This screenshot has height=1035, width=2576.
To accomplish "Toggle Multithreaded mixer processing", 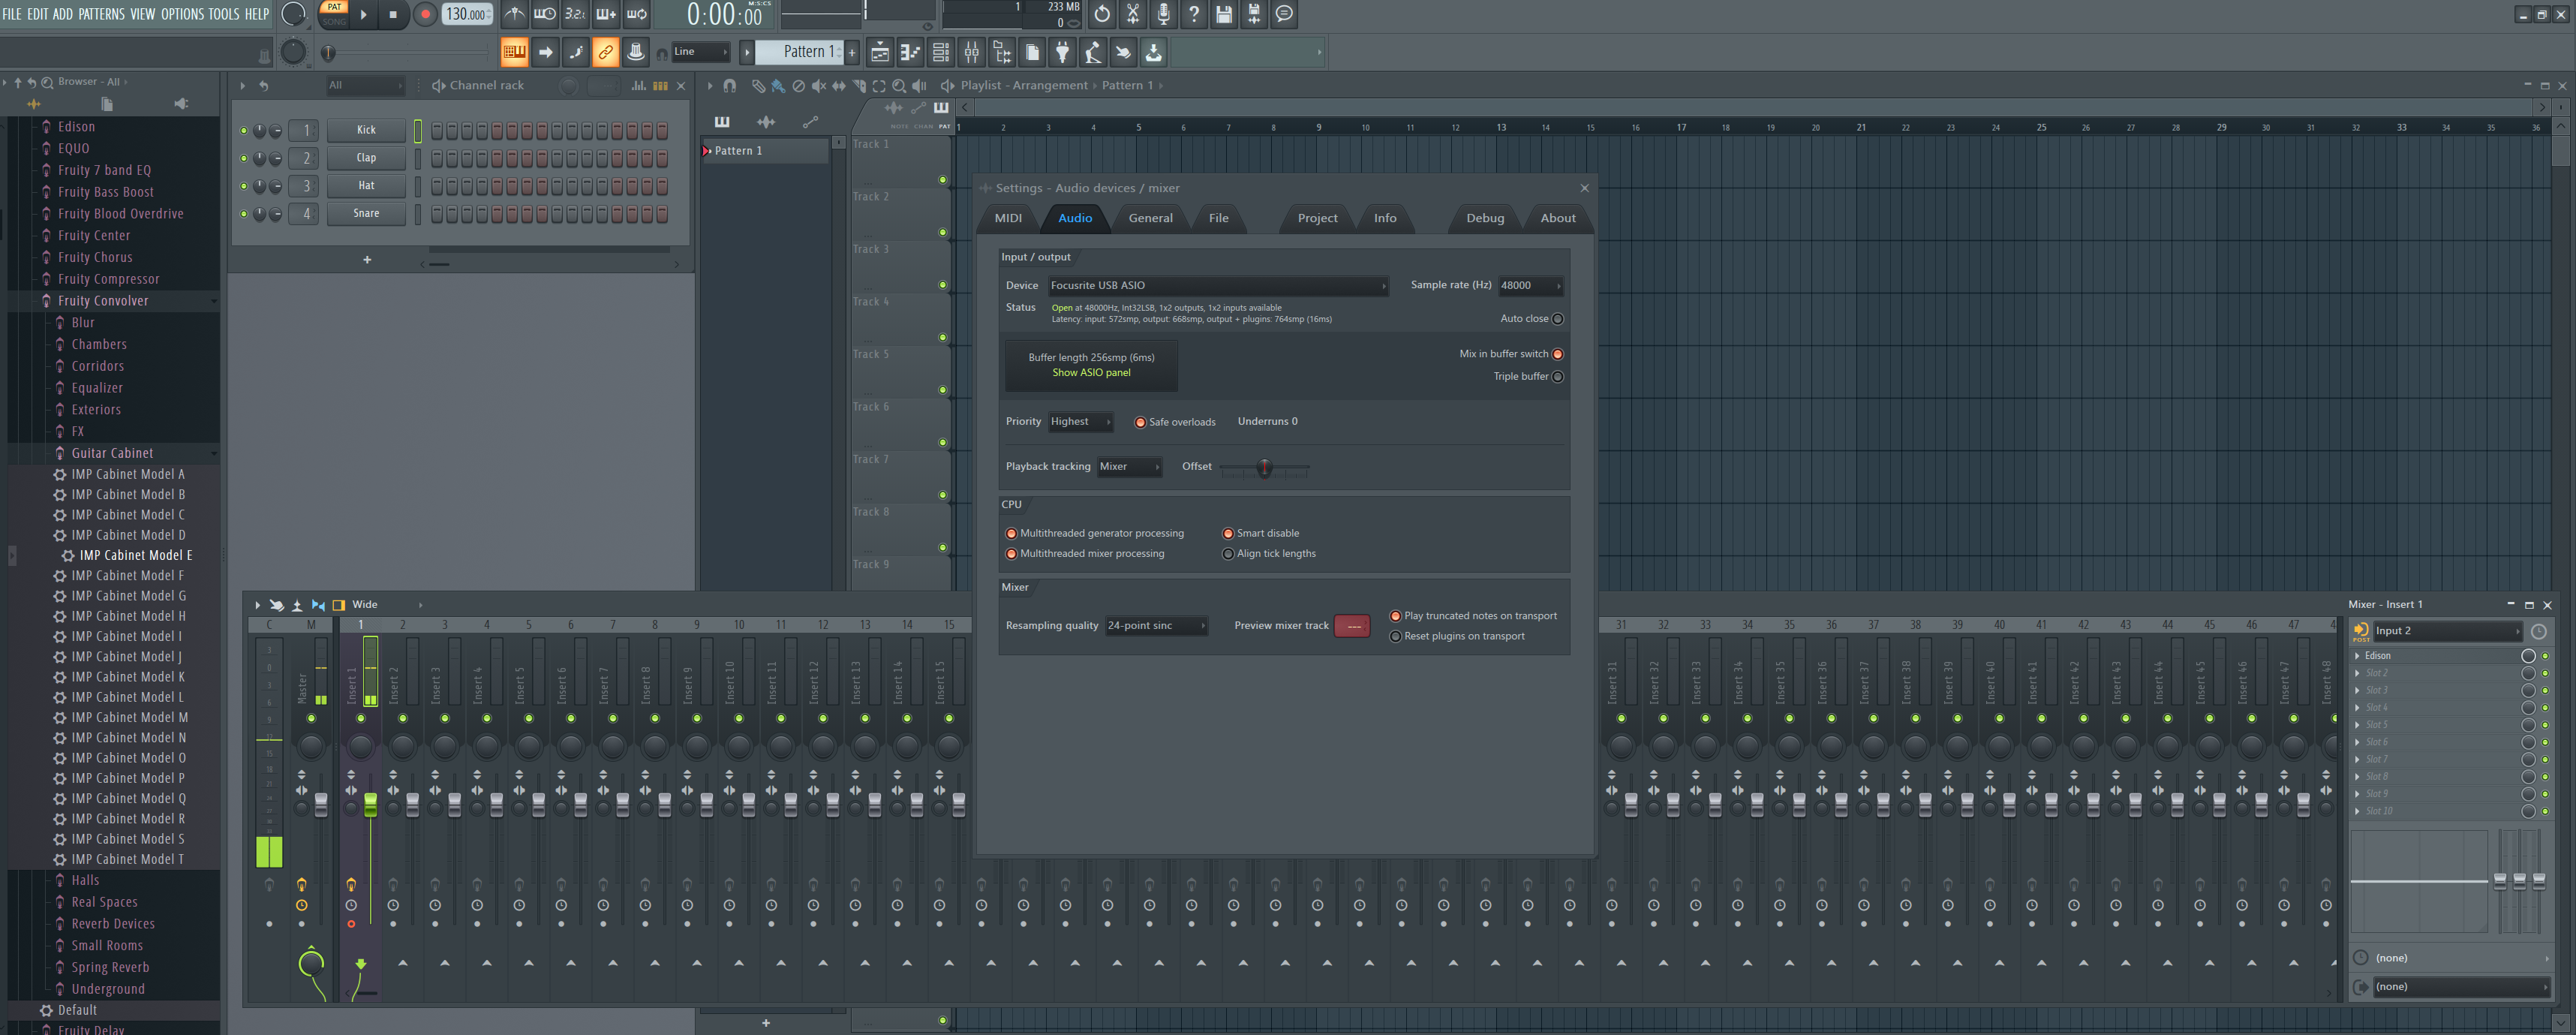I will click(x=1011, y=554).
